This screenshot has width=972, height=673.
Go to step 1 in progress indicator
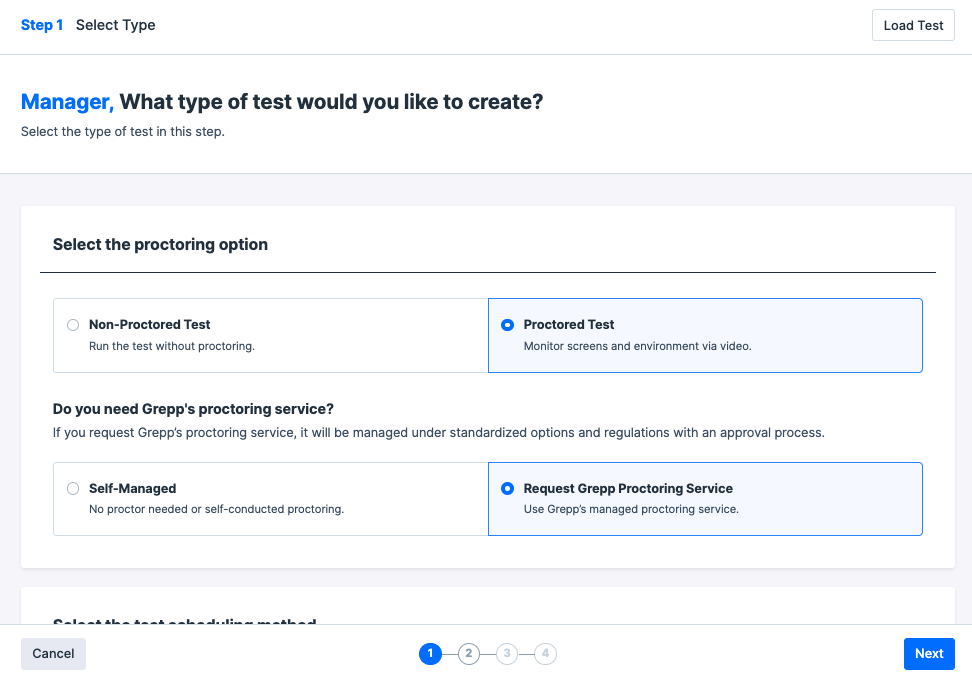(x=430, y=654)
